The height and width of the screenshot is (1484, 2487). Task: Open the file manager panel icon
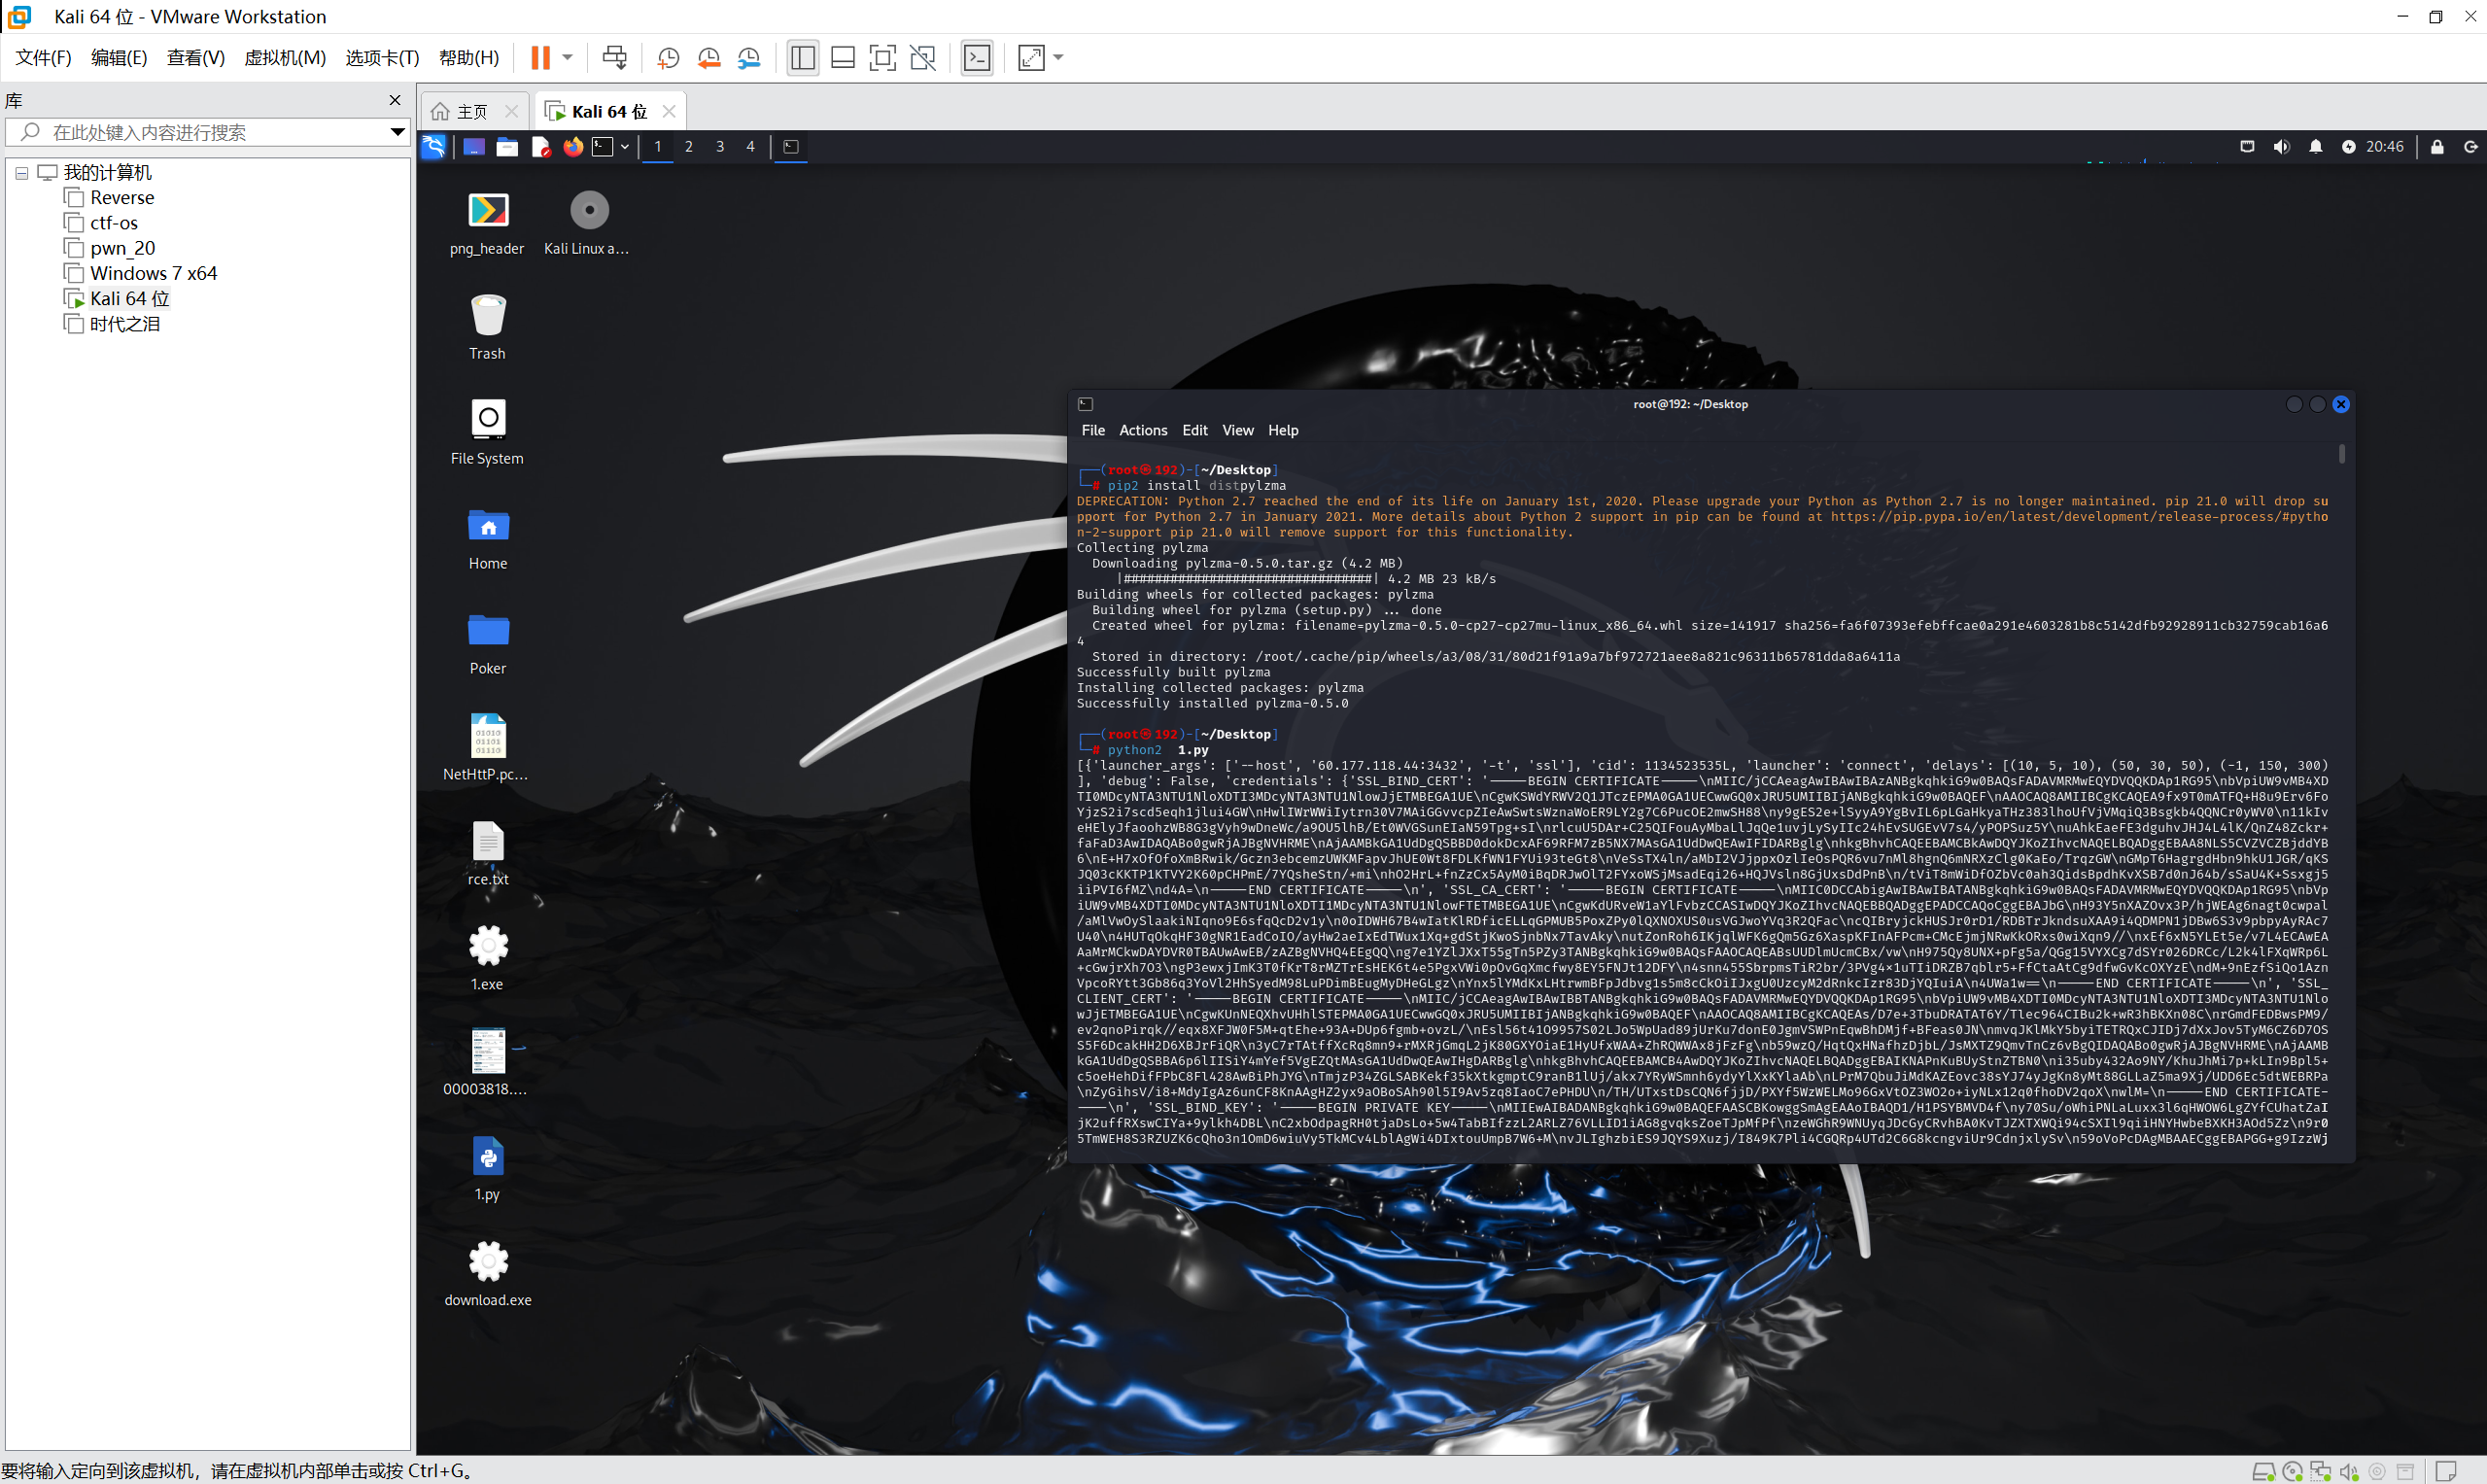coord(507,147)
